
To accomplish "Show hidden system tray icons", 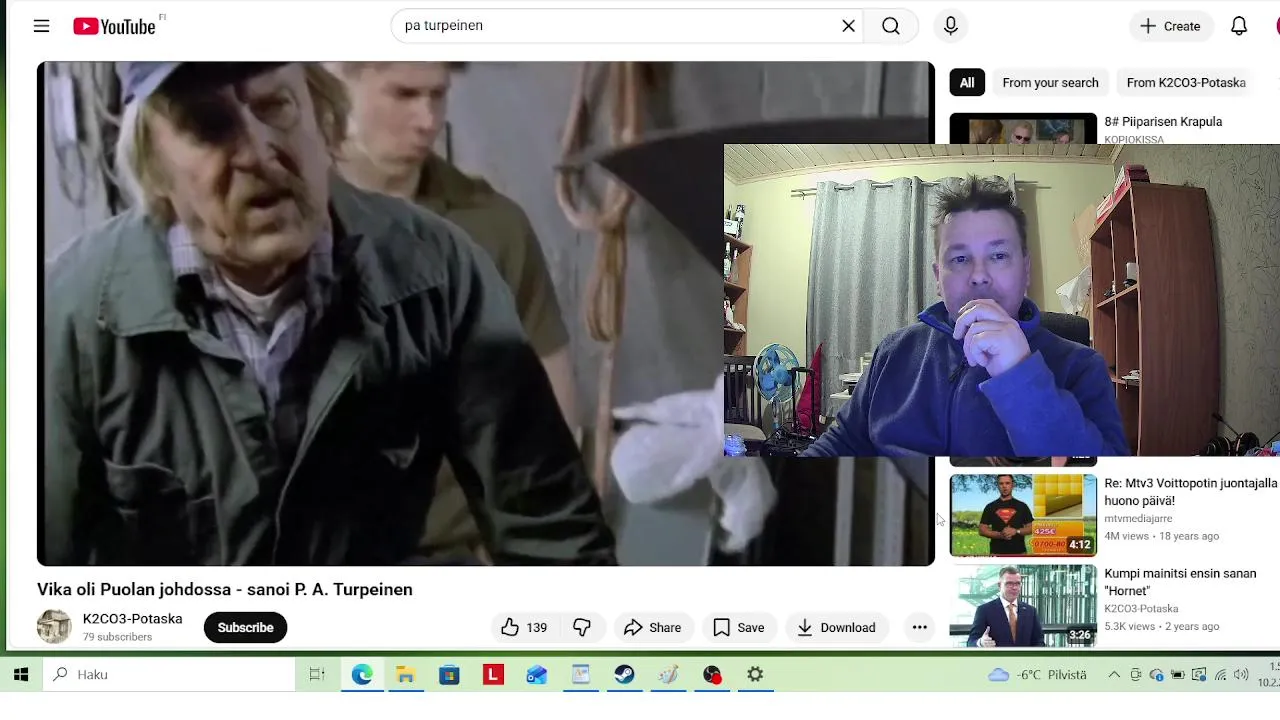I will 1114,675.
